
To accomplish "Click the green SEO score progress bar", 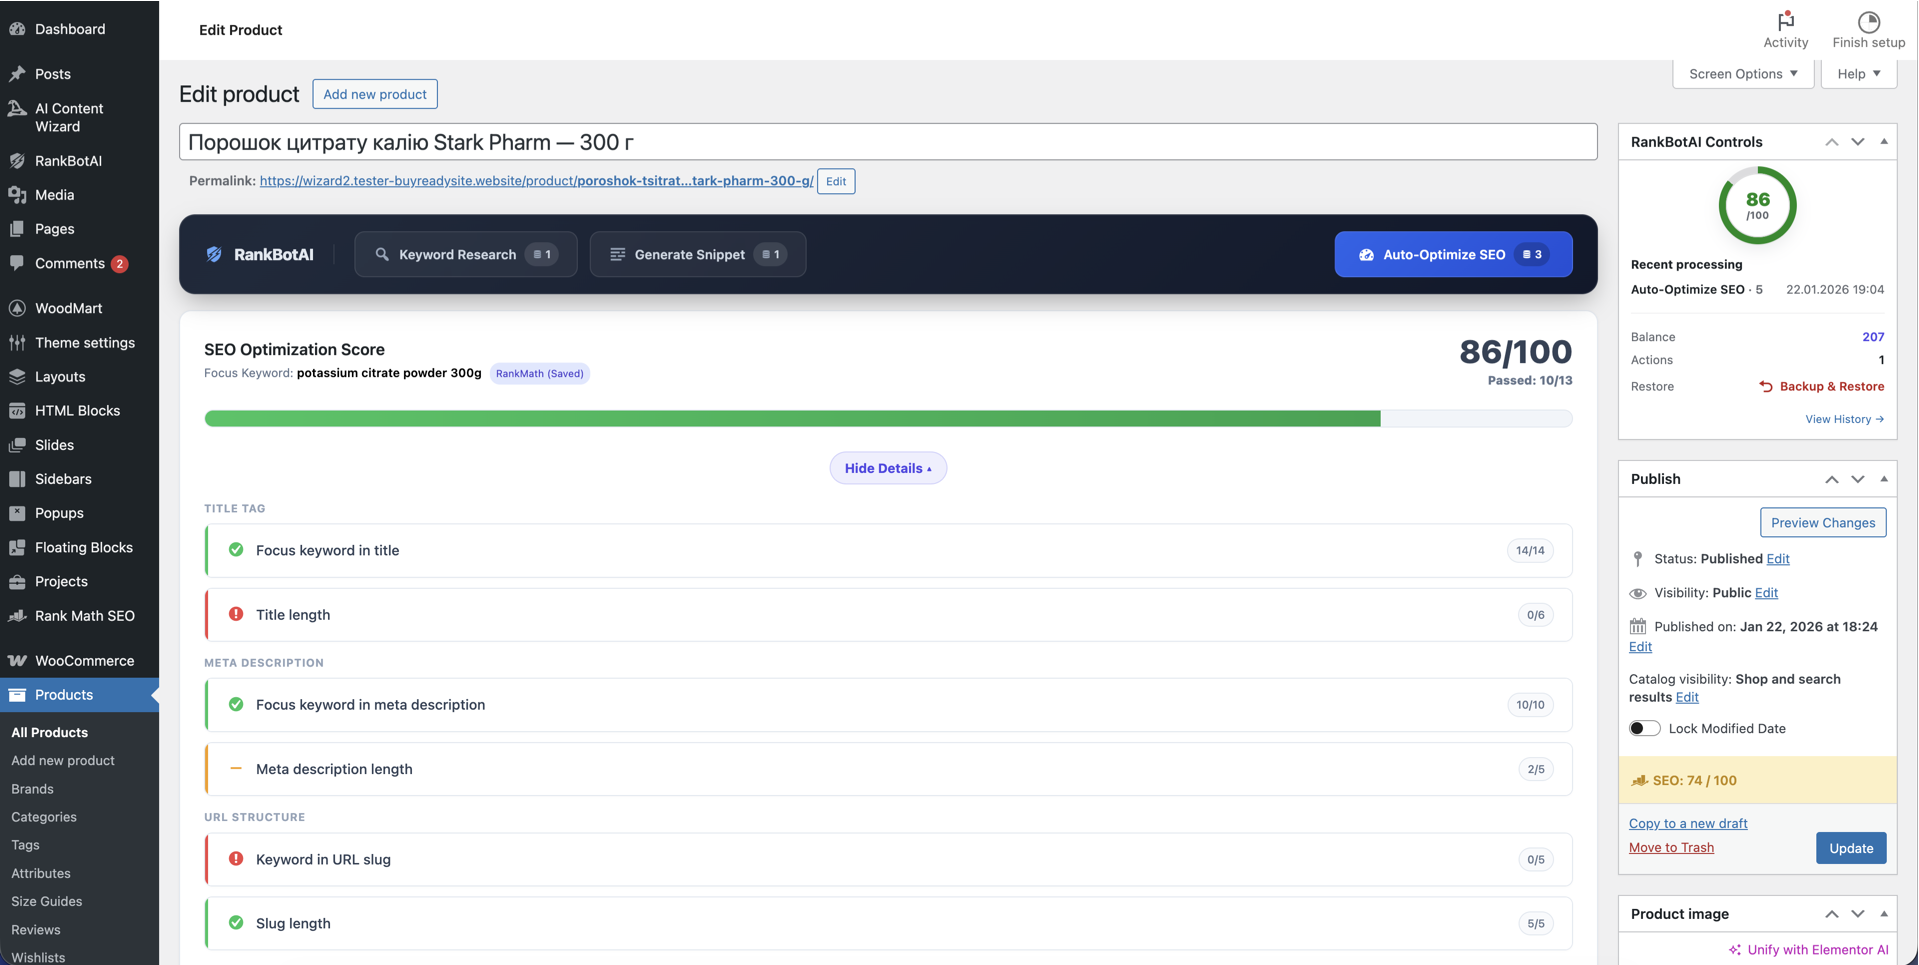I will [790, 418].
